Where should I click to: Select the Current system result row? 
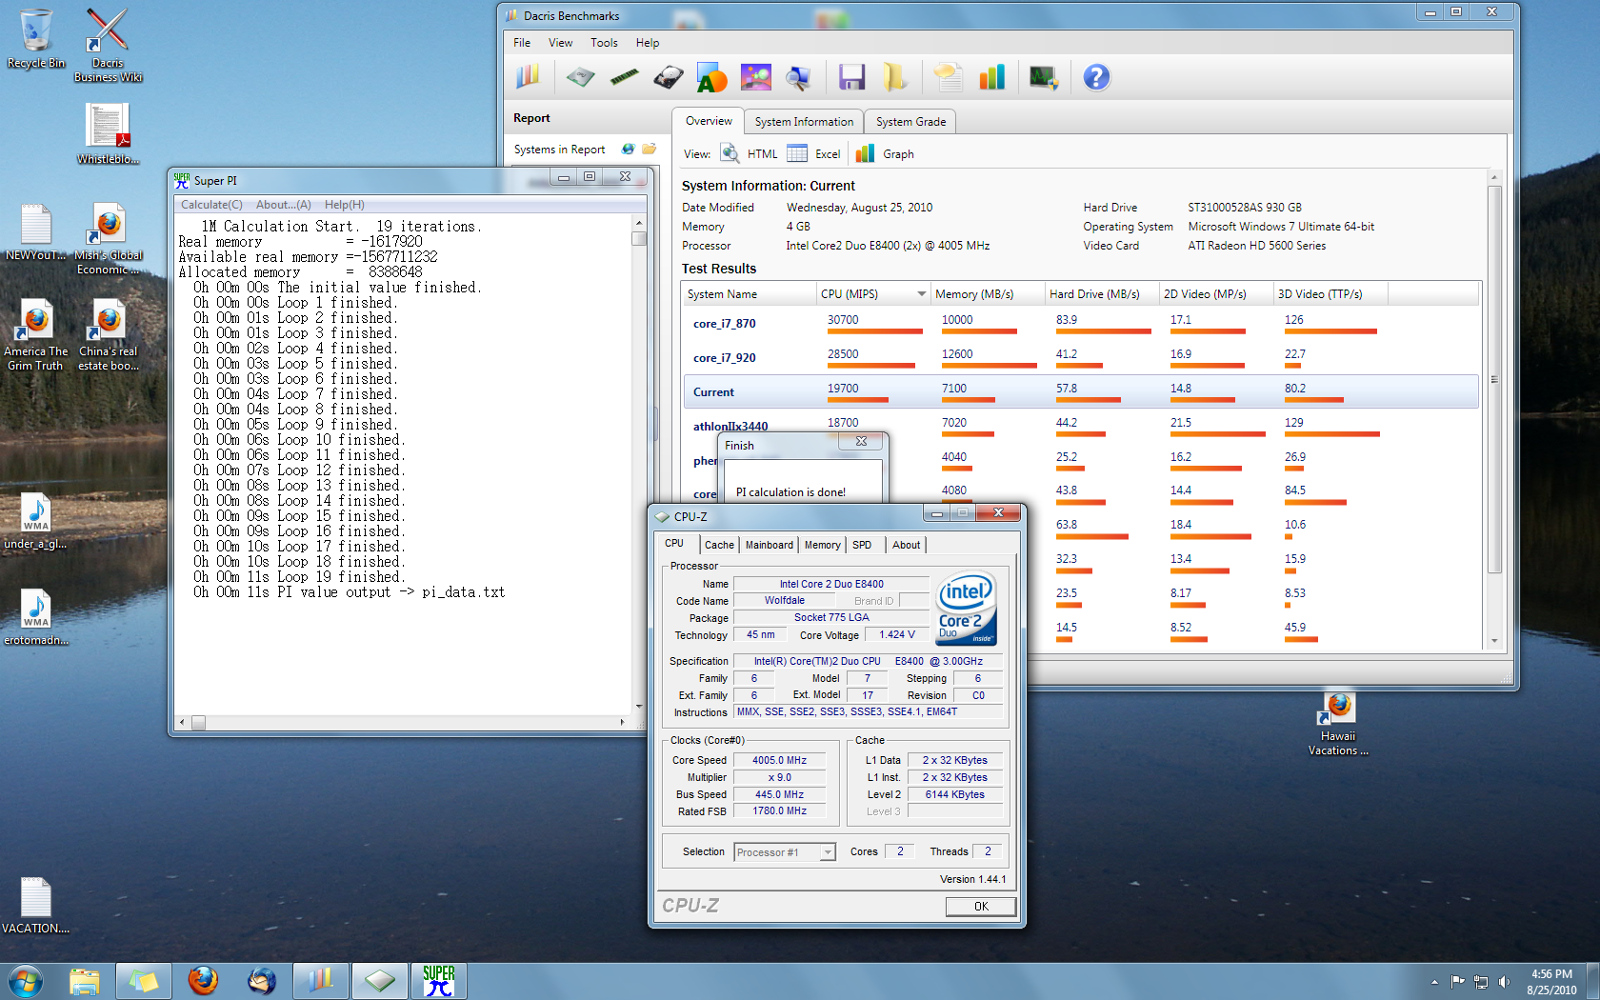1081,392
